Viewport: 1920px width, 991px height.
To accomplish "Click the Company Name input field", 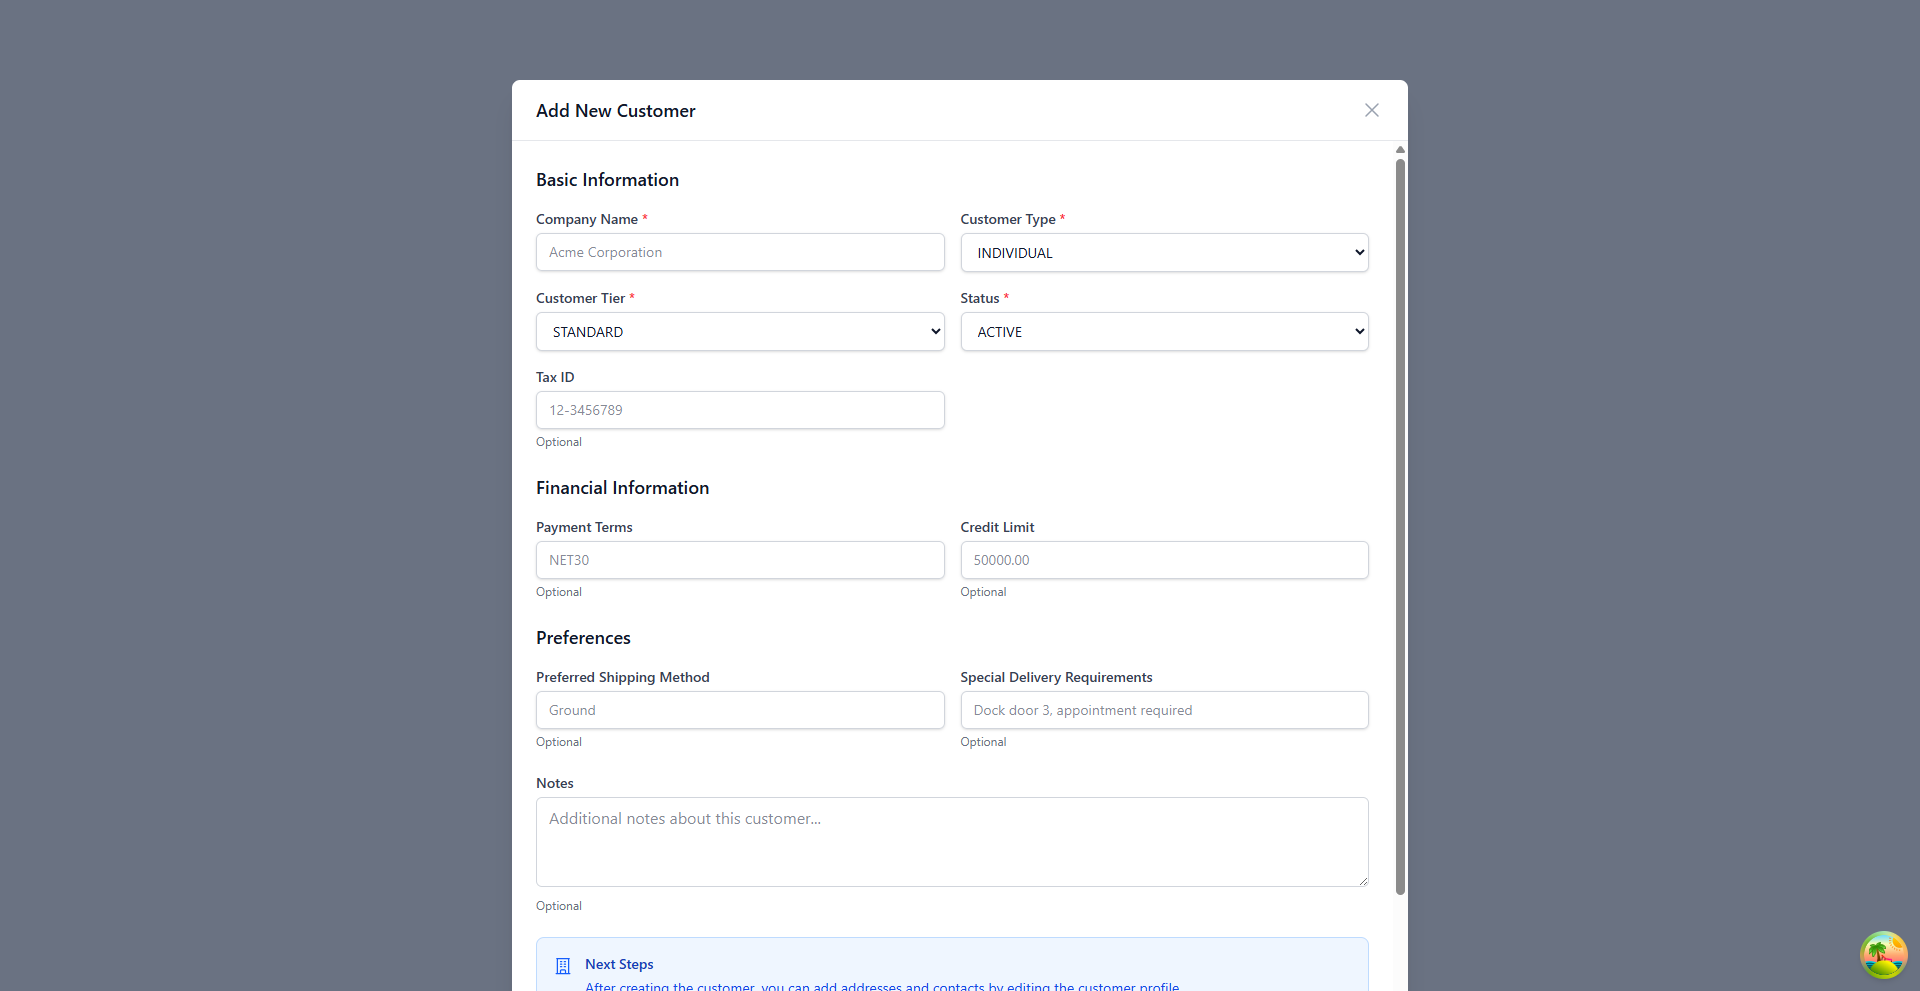I will pyautogui.click(x=739, y=252).
